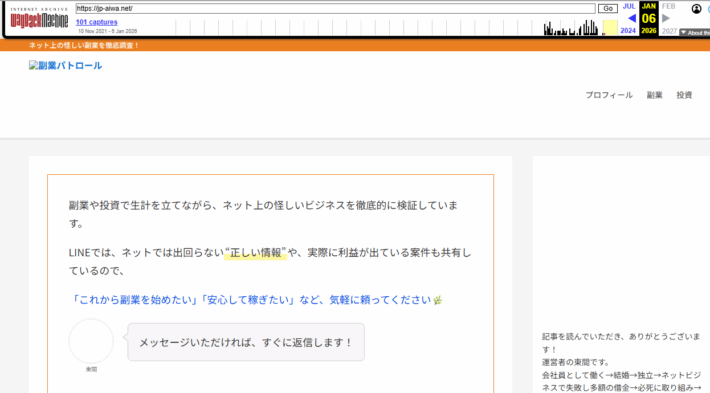Screen dimensions: 710x393
Task: Select JUL previous month link
Action: [x=628, y=6]
